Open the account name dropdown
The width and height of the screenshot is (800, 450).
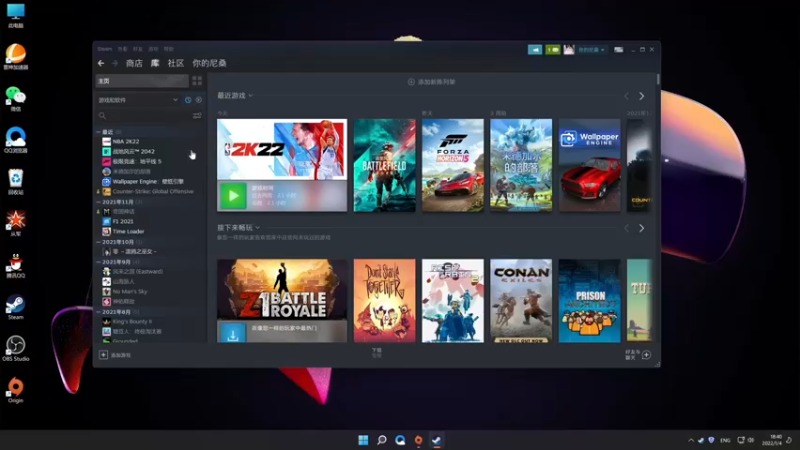(591, 49)
